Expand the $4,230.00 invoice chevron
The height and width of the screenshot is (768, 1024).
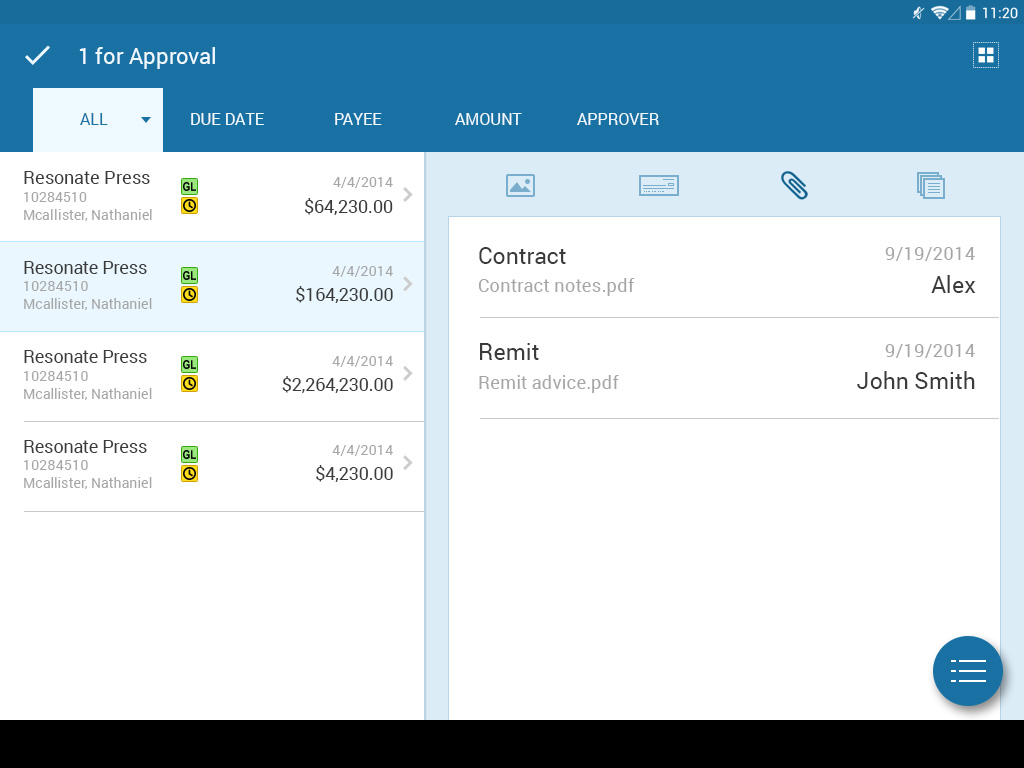click(407, 463)
